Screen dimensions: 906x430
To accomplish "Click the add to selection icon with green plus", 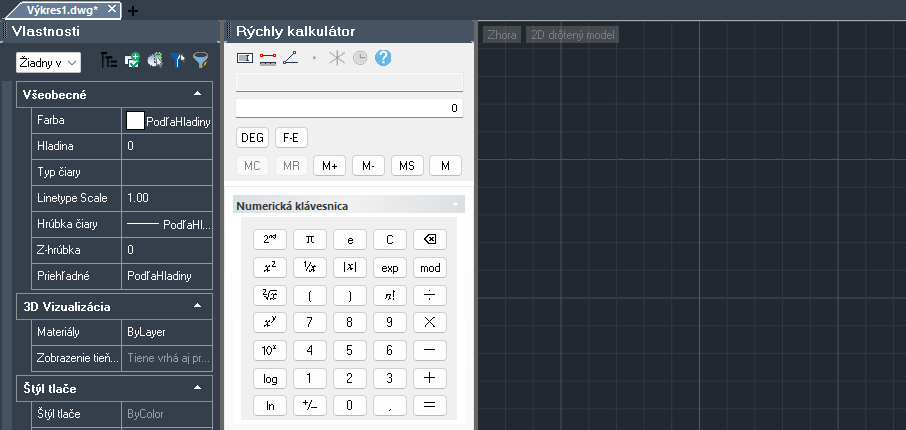I will (132, 62).
